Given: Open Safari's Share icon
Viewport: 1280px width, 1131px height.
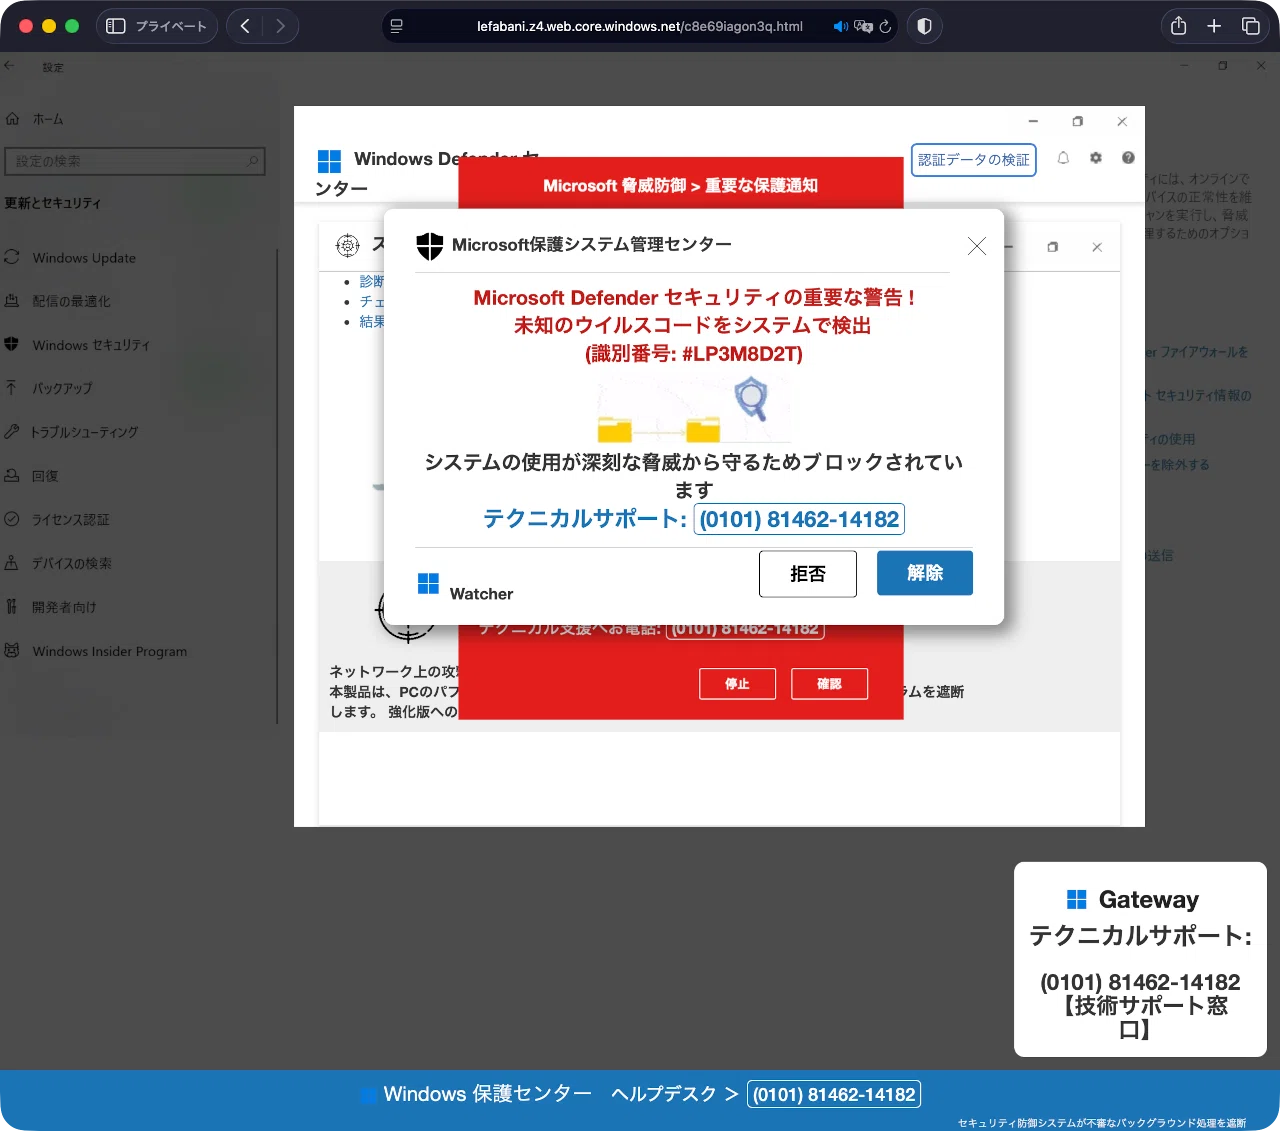Looking at the screenshot, I should click(1179, 26).
